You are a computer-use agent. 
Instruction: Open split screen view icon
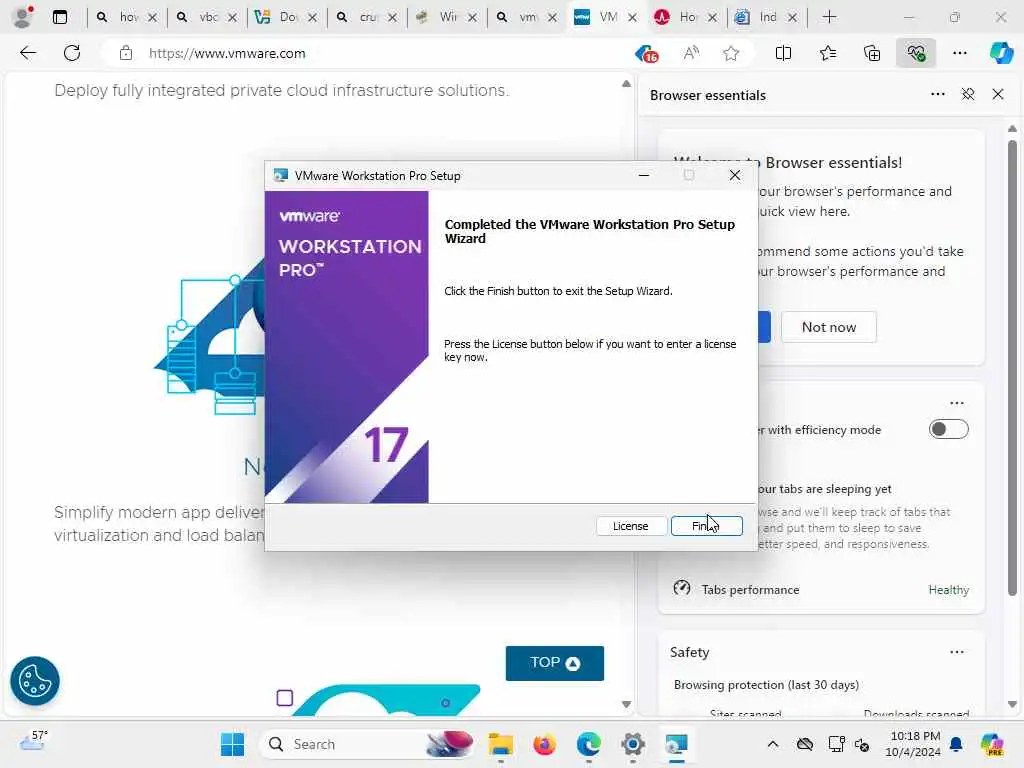(x=783, y=53)
